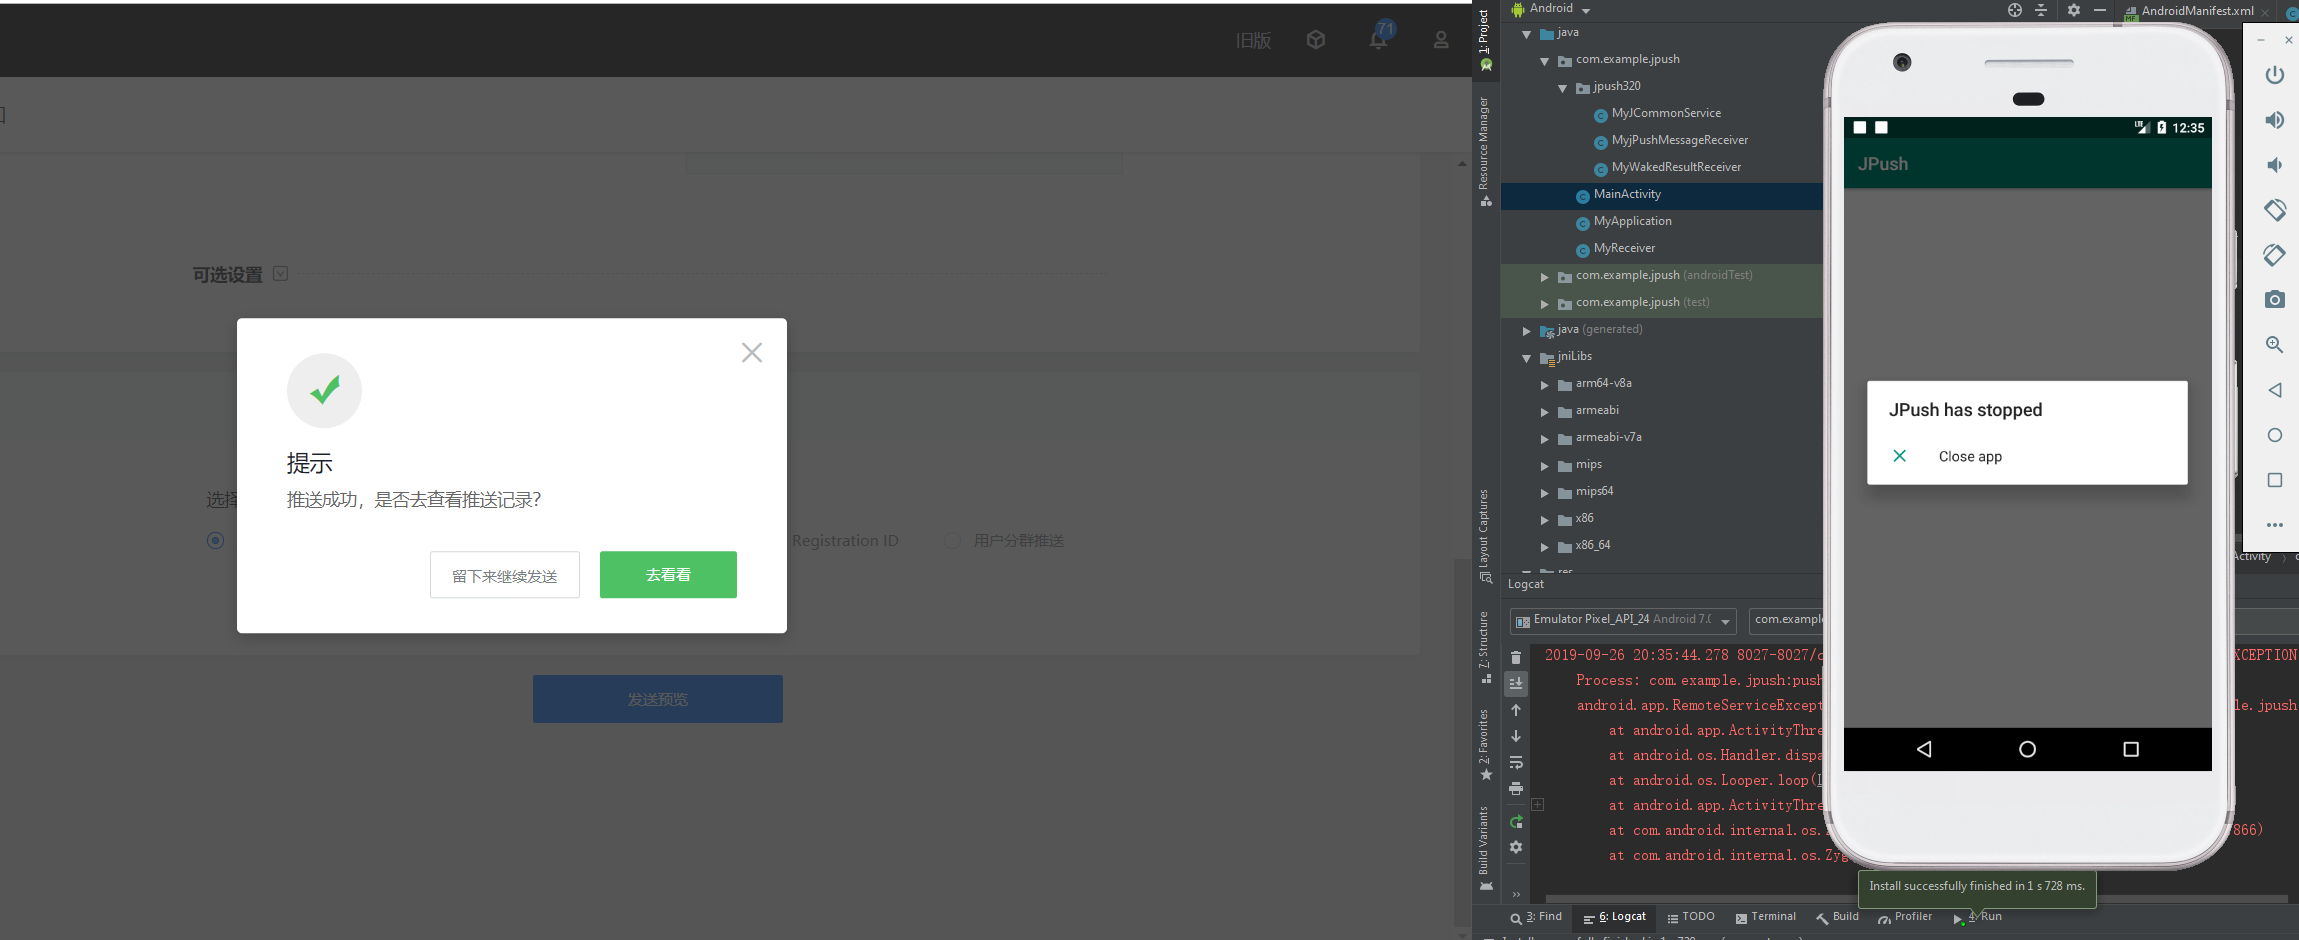Click the emulator volume down icon
The height and width of the screenshot is (940, 2299).
point(2274,165)
